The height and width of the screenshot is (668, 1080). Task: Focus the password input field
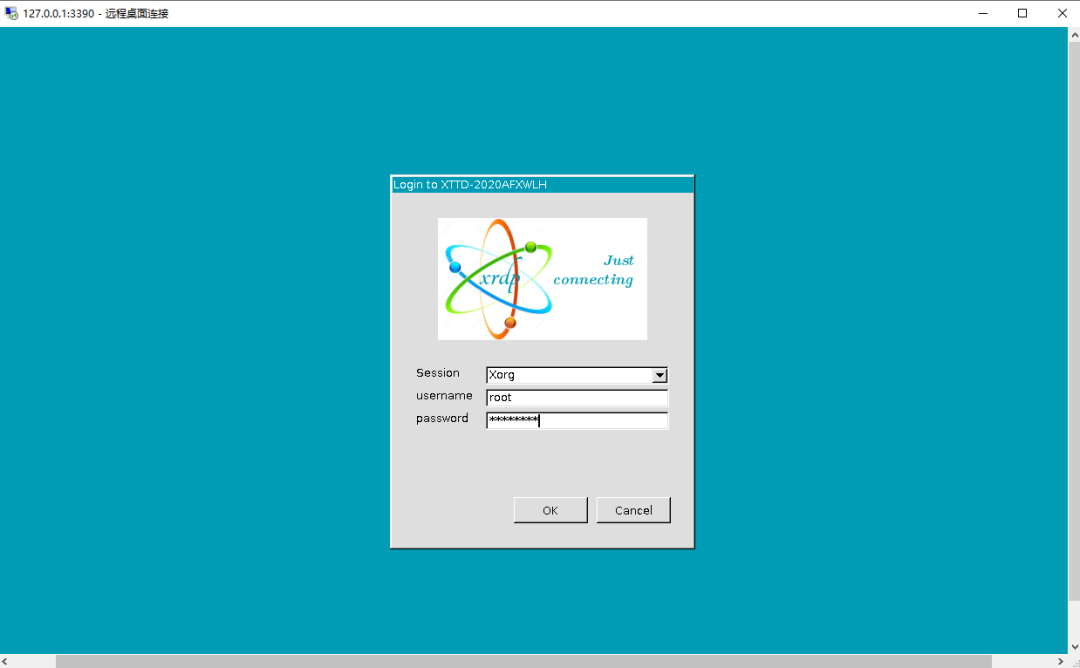point(577,420)
